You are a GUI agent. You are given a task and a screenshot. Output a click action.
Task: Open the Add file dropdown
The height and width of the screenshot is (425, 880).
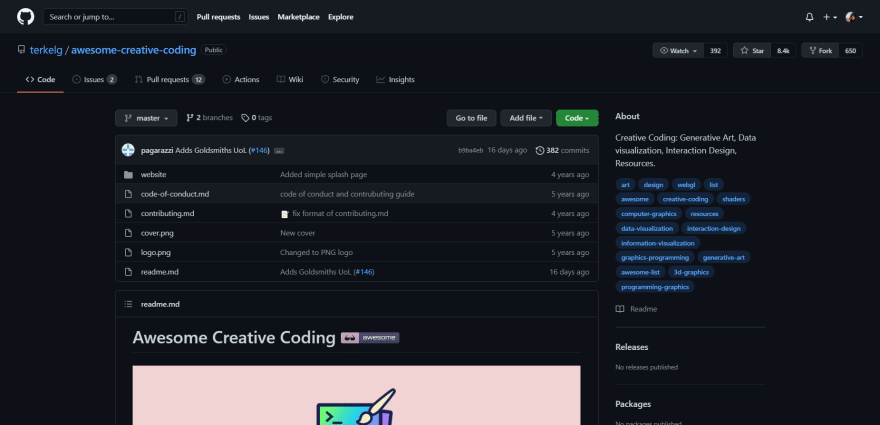(x=526, y=118)
